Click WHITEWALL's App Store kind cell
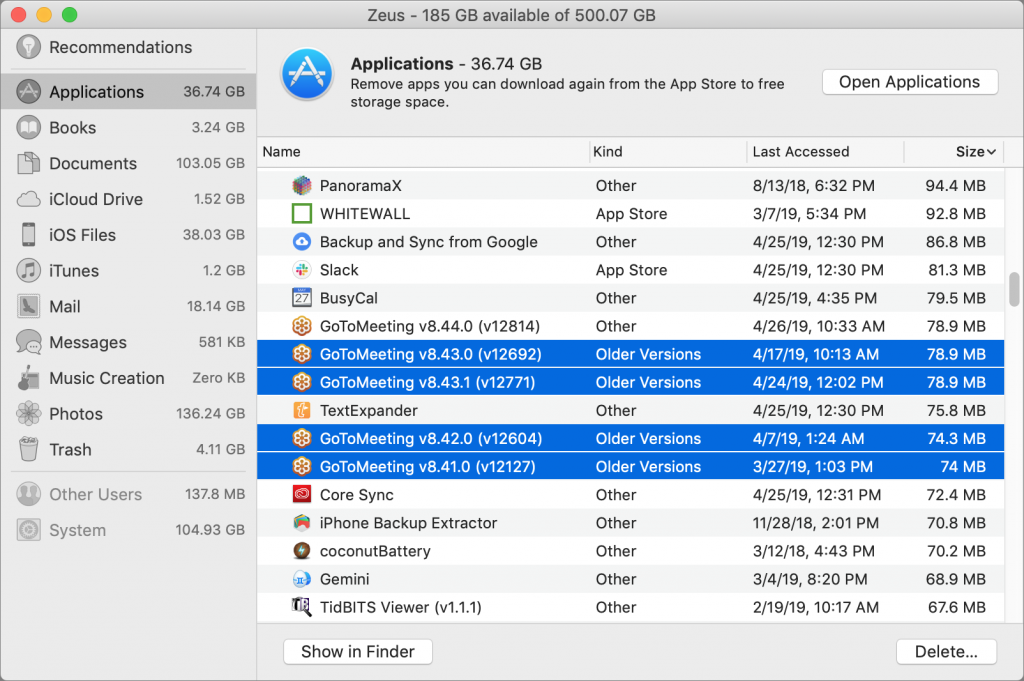 coord(631,214)
